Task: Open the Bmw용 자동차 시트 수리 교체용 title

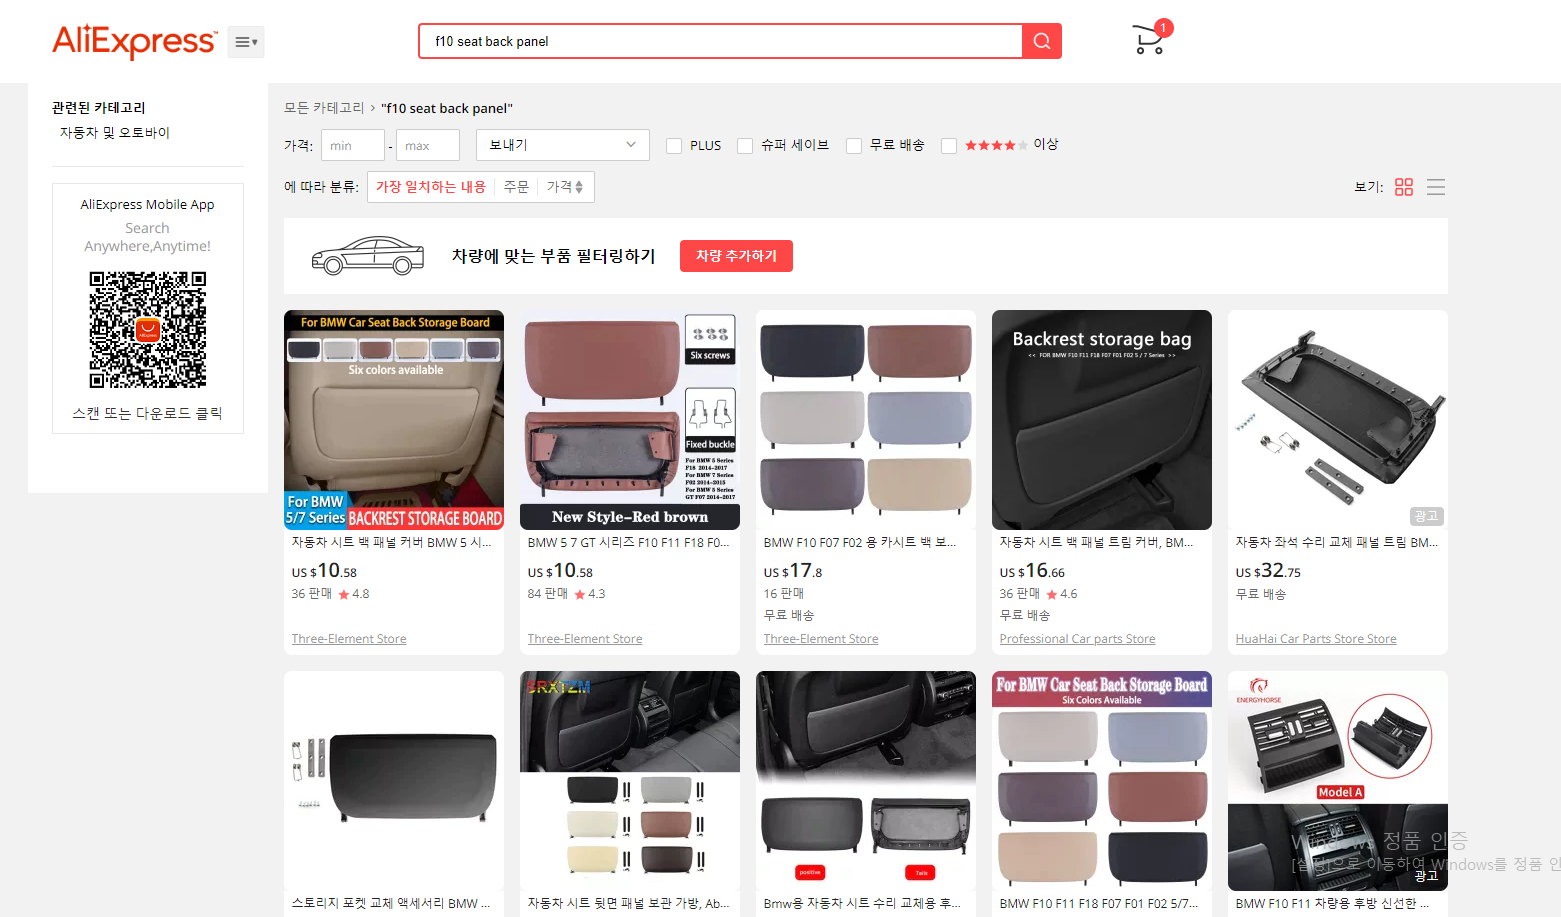Action: coord(862,903)
